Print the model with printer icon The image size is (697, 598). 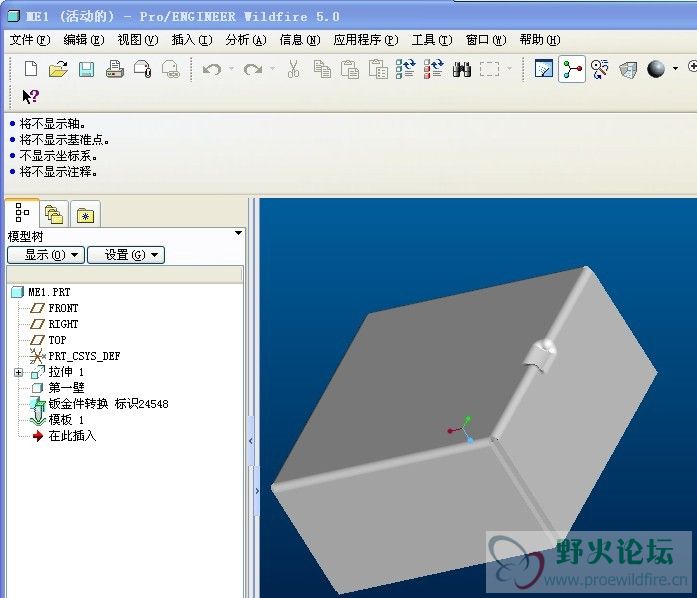pyautogui.click(x=115, y=69)
